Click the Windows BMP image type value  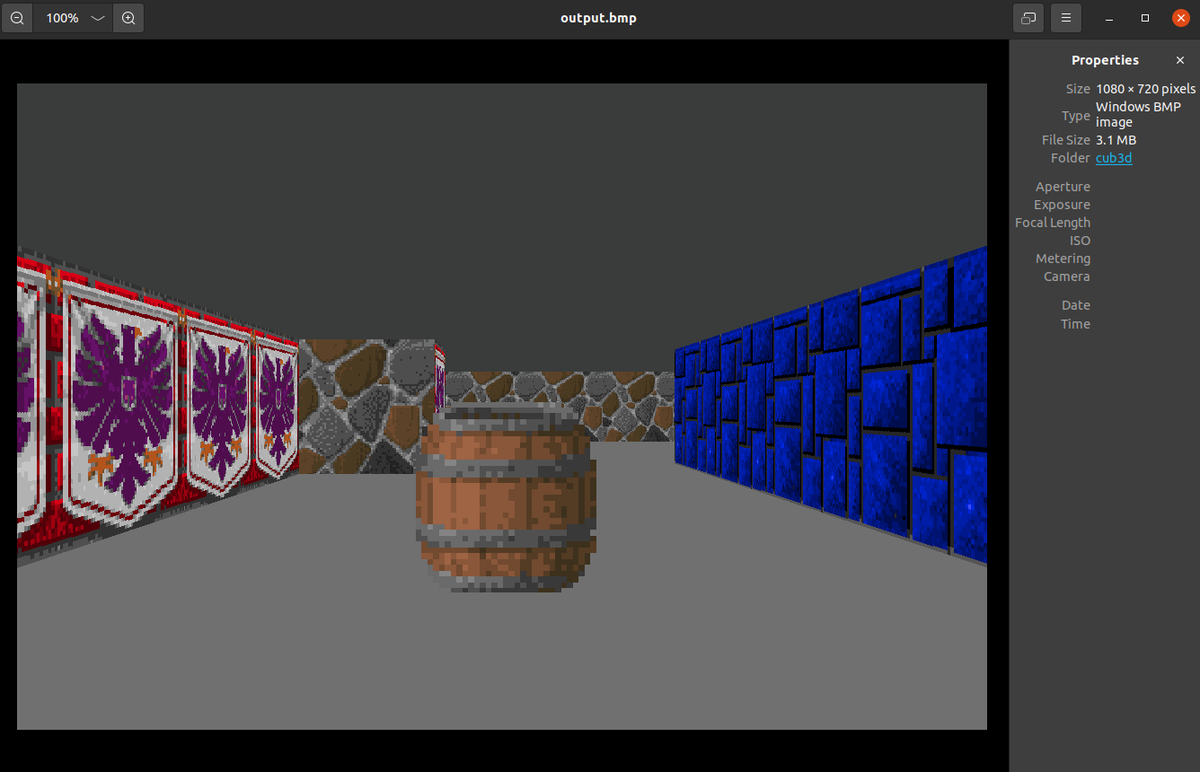1138,114
